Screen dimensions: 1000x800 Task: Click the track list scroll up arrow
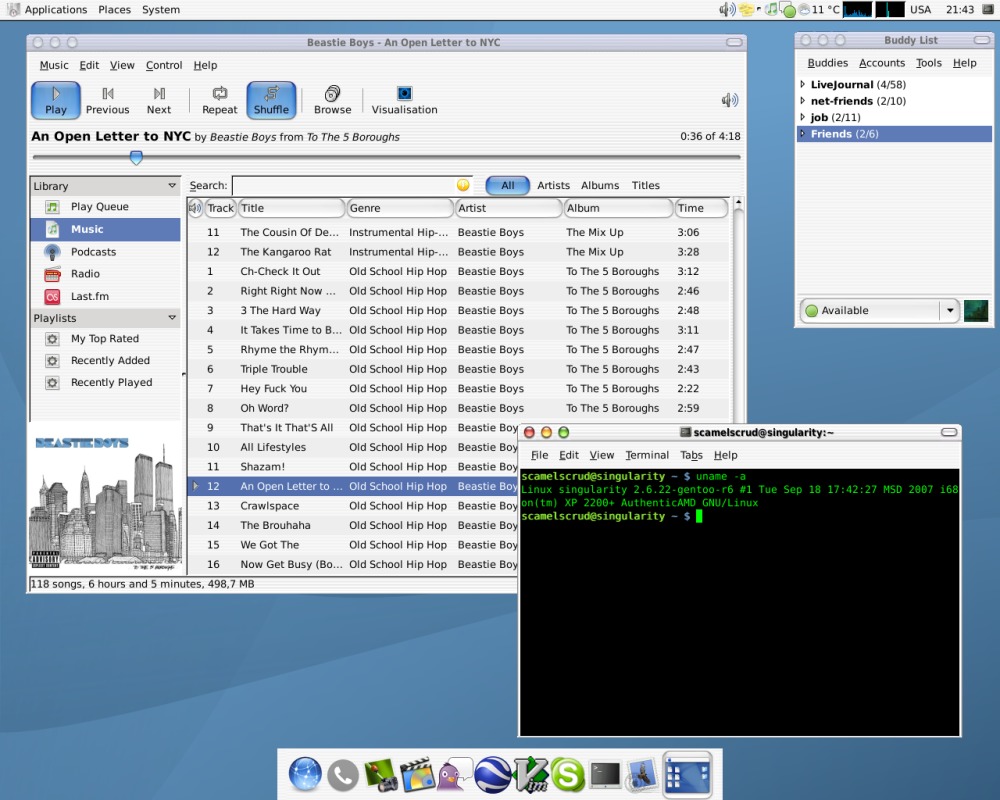(739, 203)
